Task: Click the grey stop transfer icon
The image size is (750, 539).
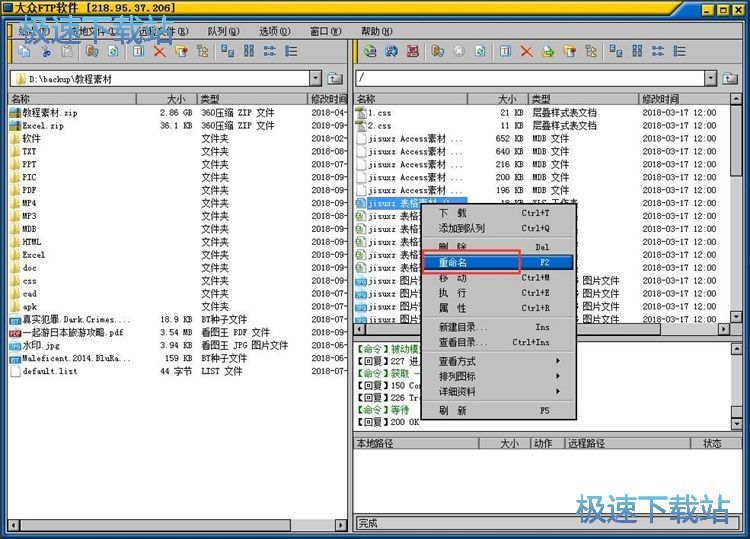Action: 459,51
